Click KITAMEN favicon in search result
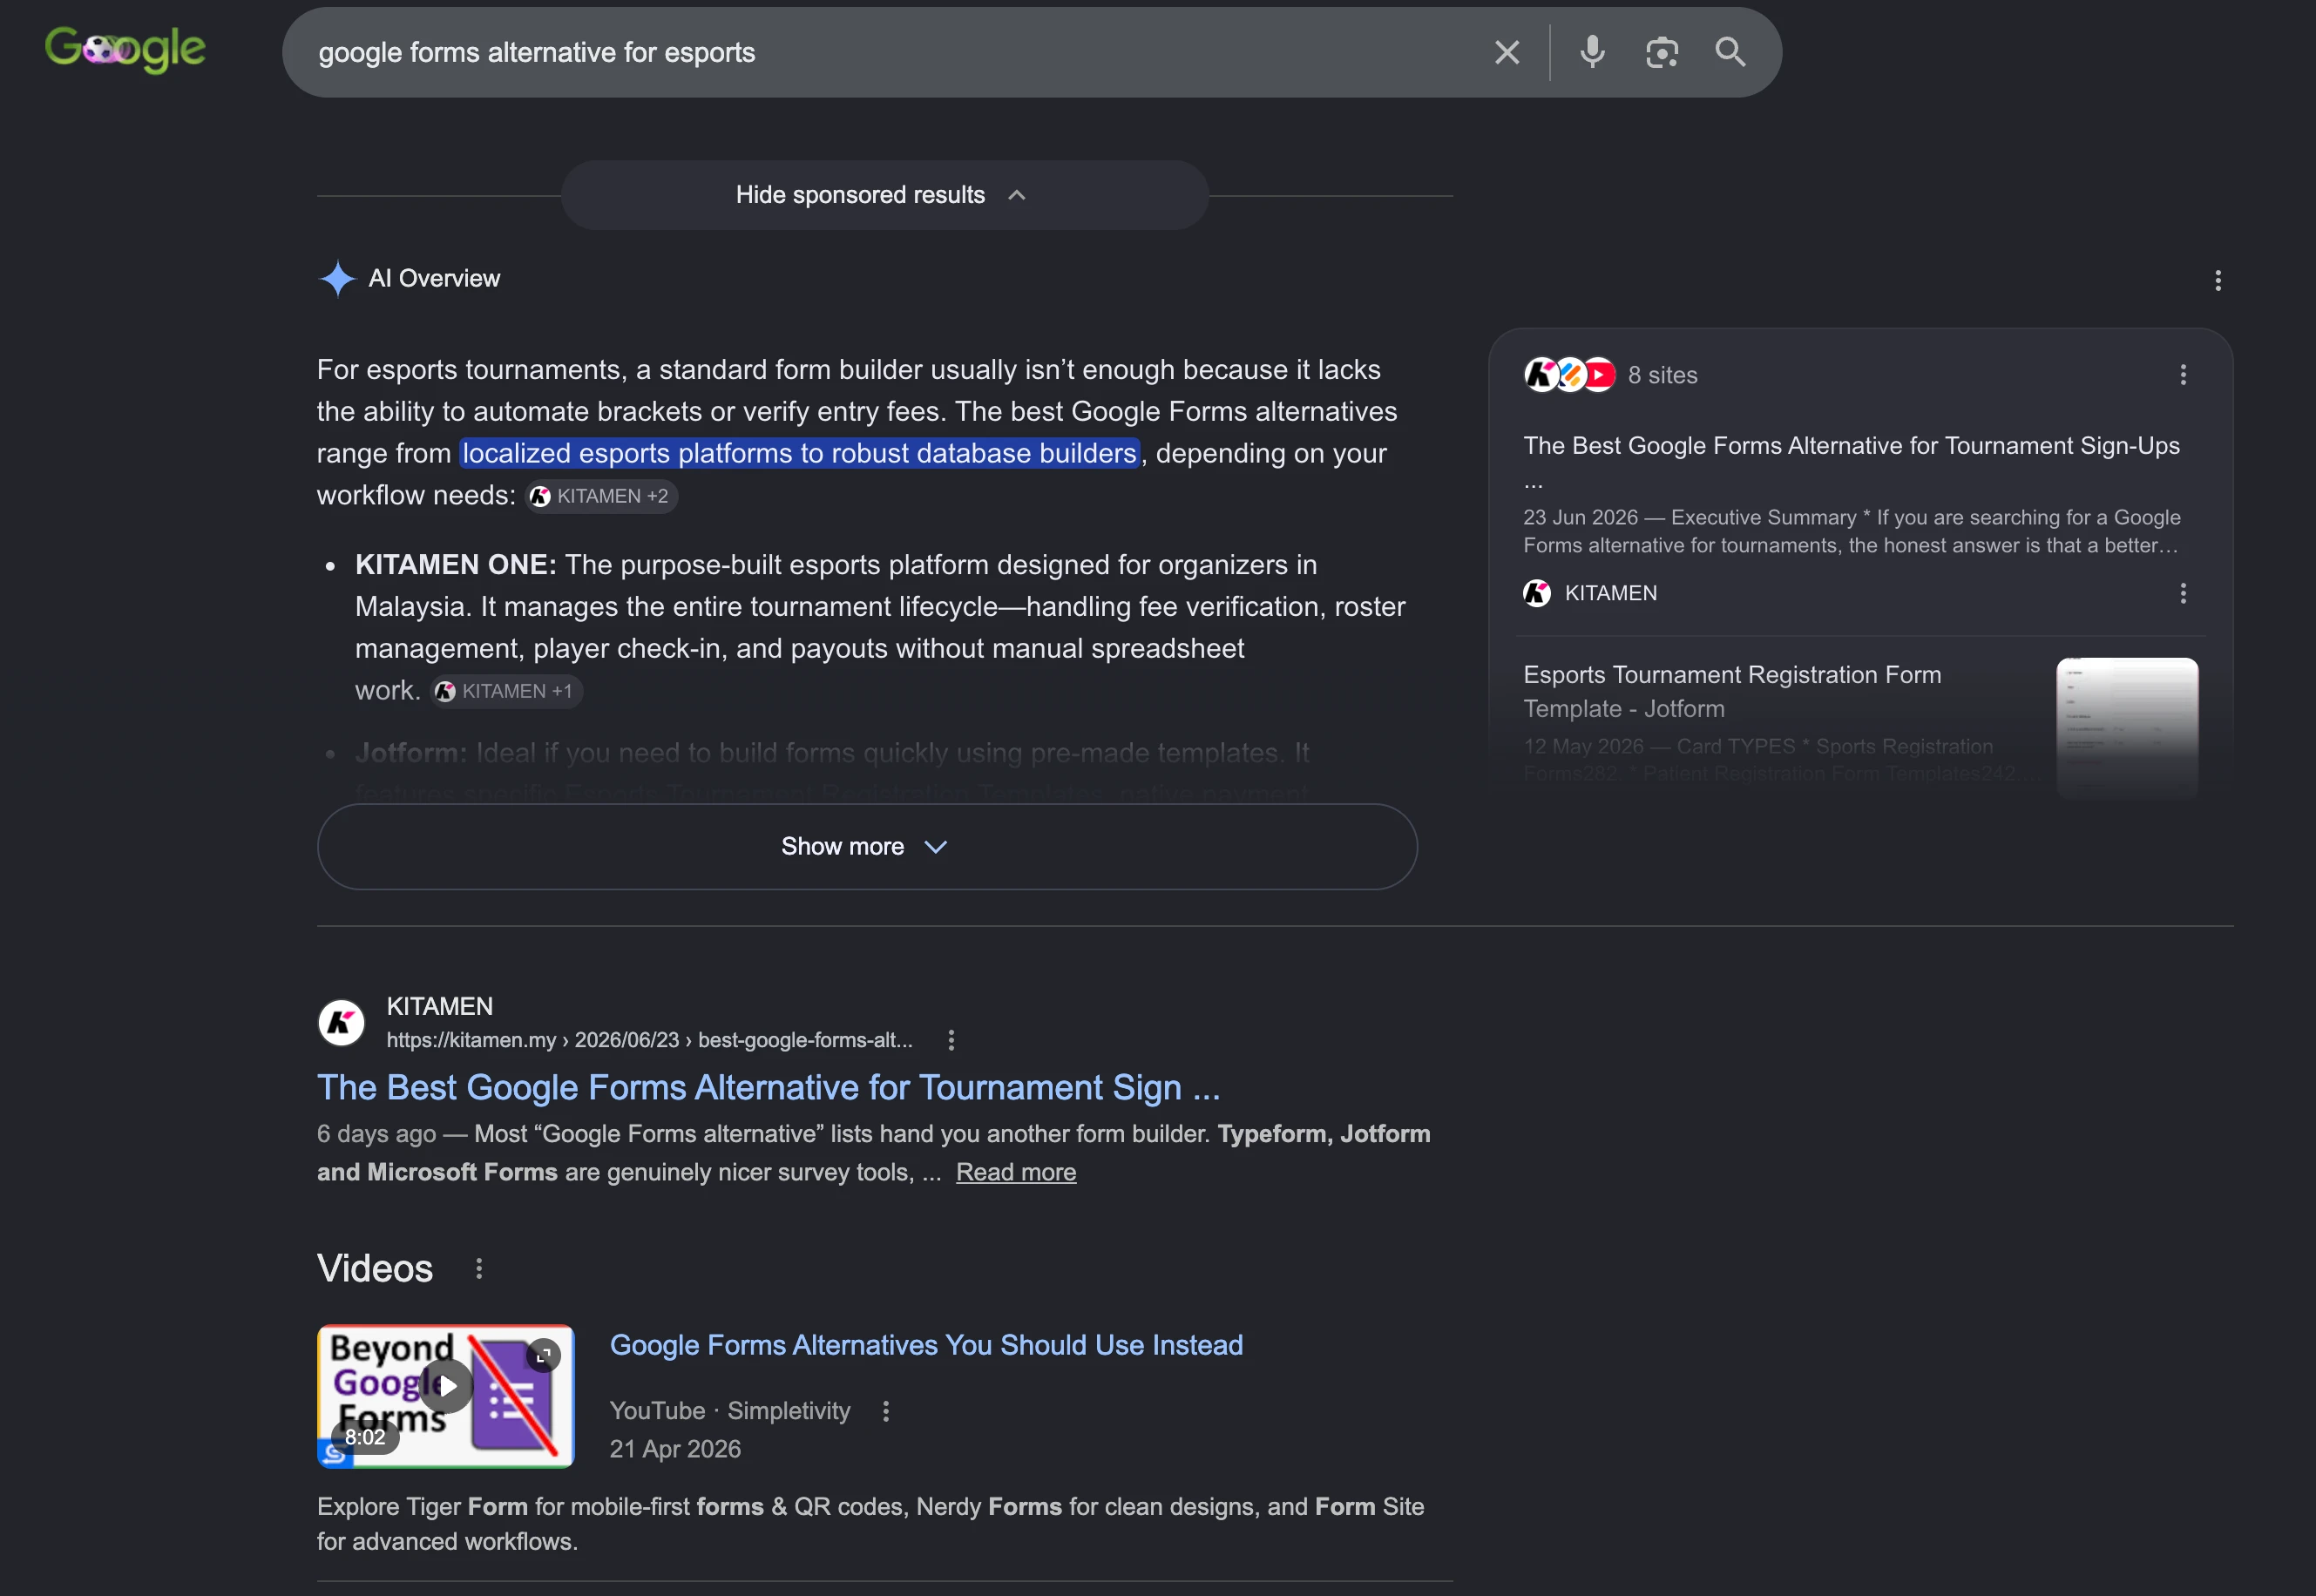Viewport: 2316px width, 1596px height. coord(341,1023)
